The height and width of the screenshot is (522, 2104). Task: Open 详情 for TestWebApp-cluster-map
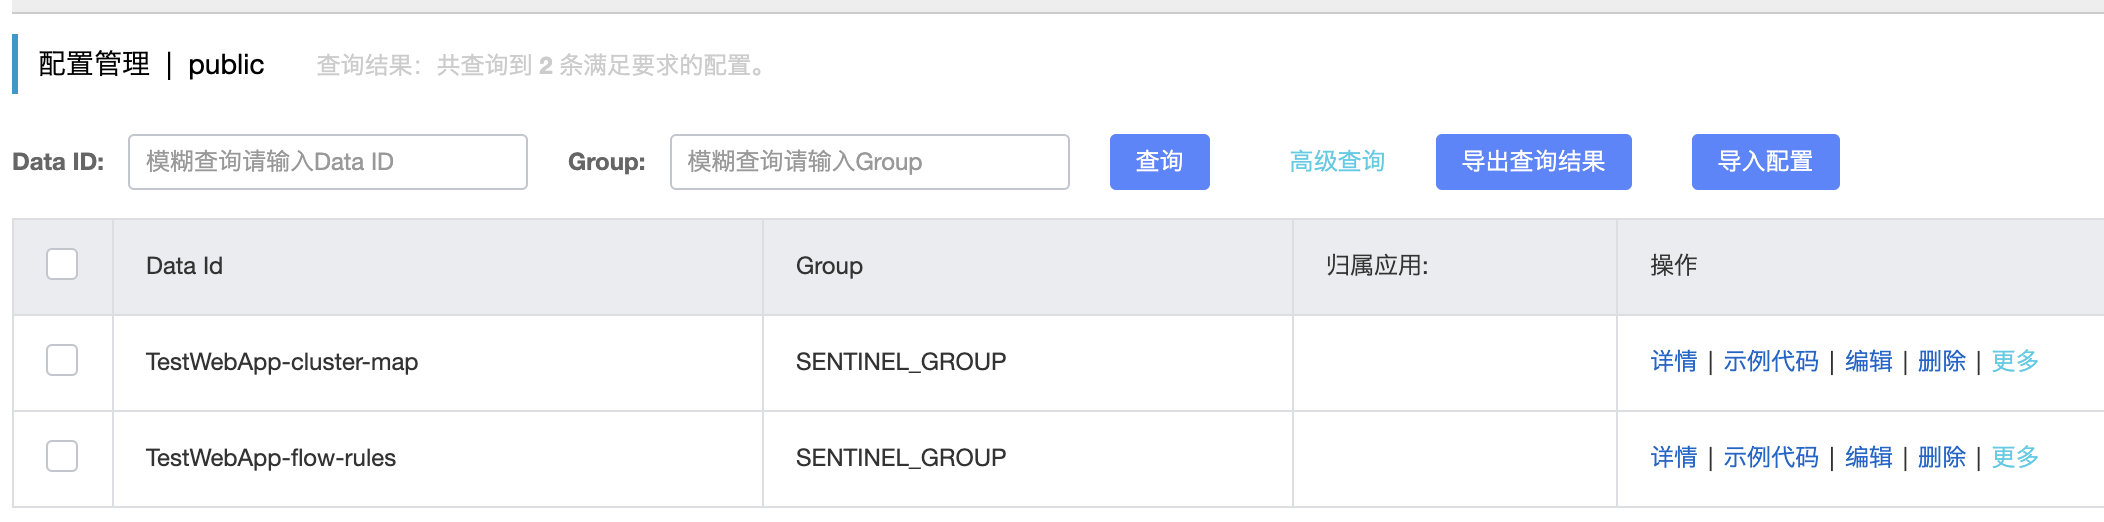pyautogui.click(x=1673, y=361)
